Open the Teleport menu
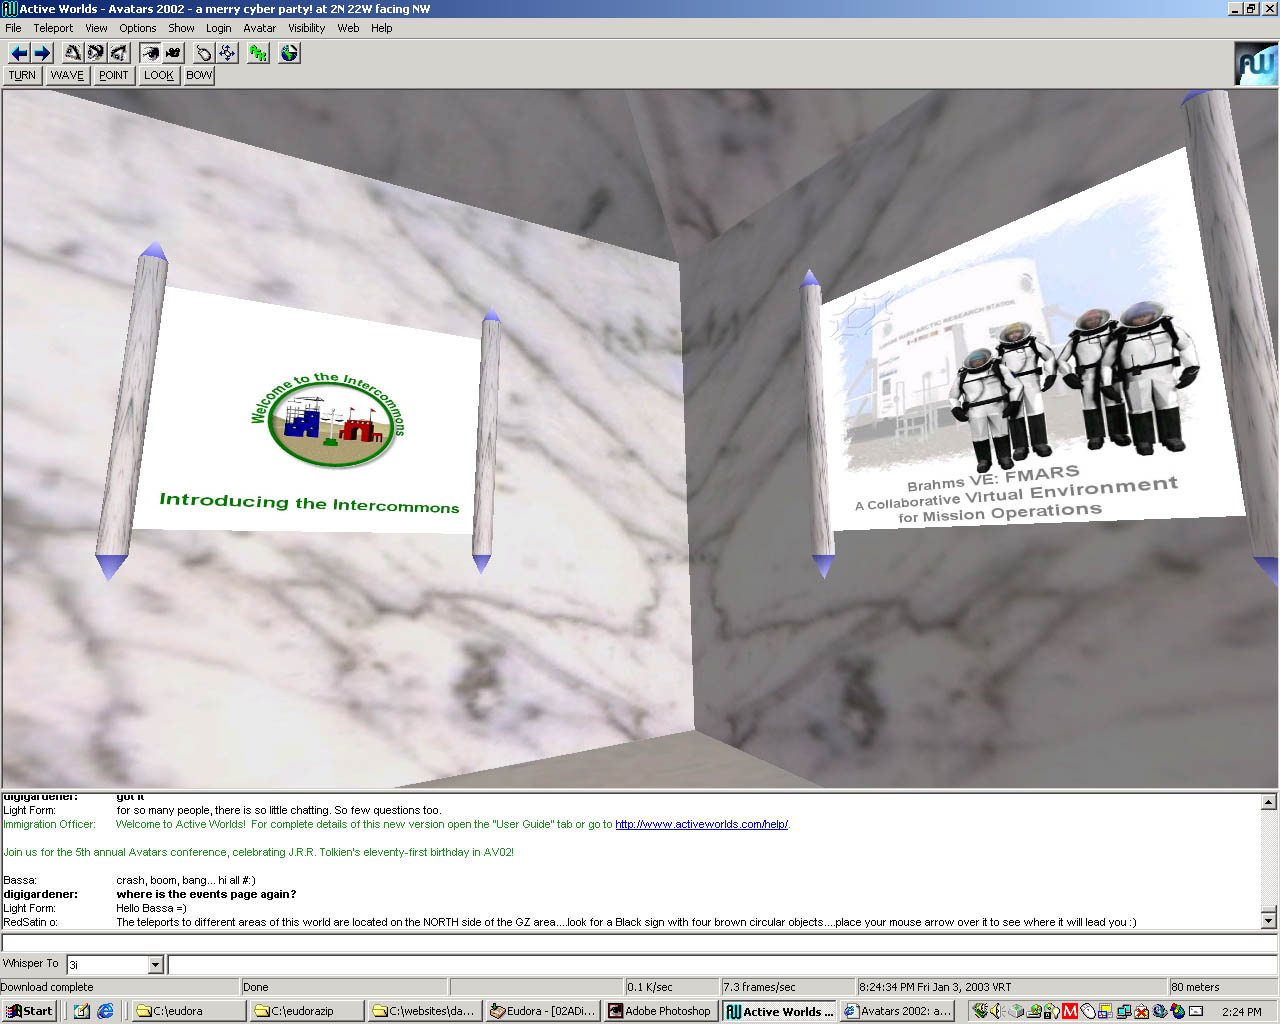The width and height of the screenshot is (1280, 1024). (53, 28)
